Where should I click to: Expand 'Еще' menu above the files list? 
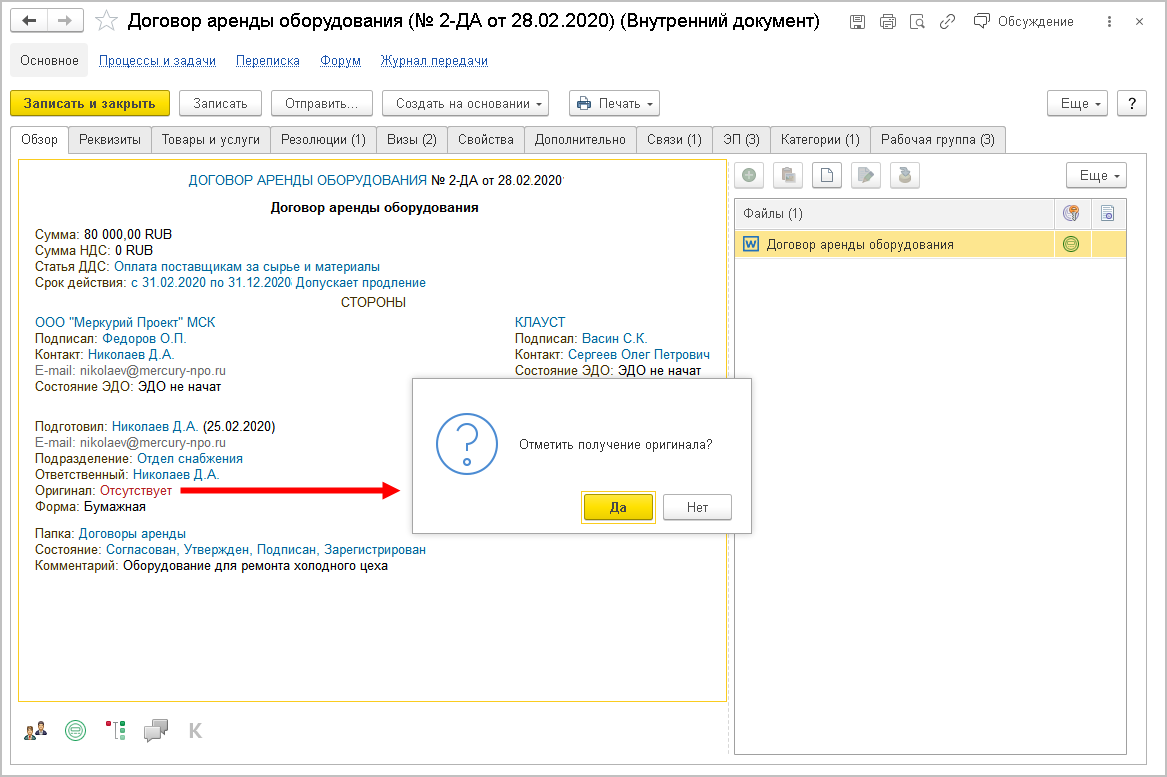pos(1095,176)
